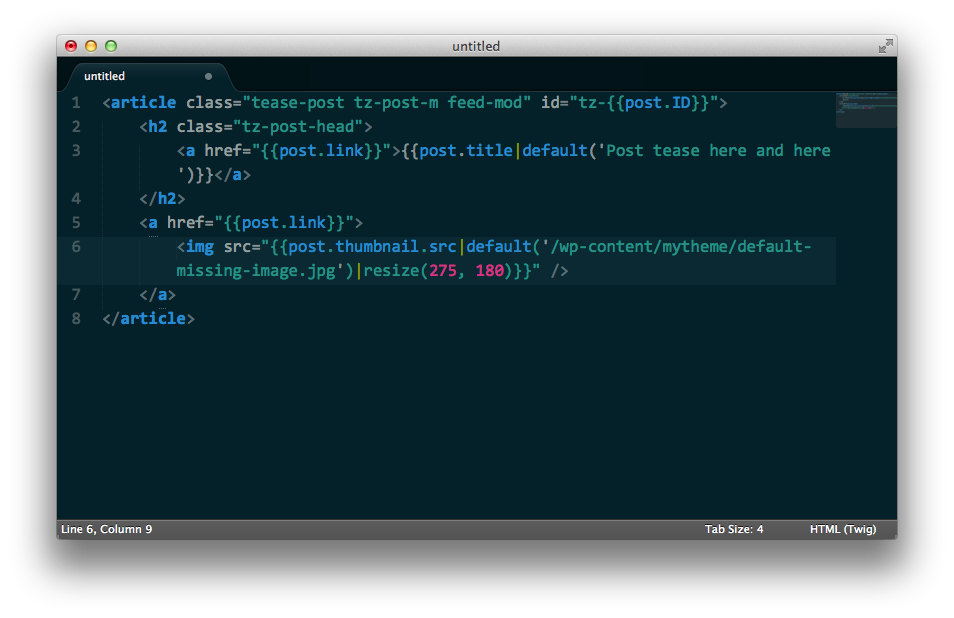Click the number 180 in resize call
This screenshot has height=618, width=954.
click(490, 271)
